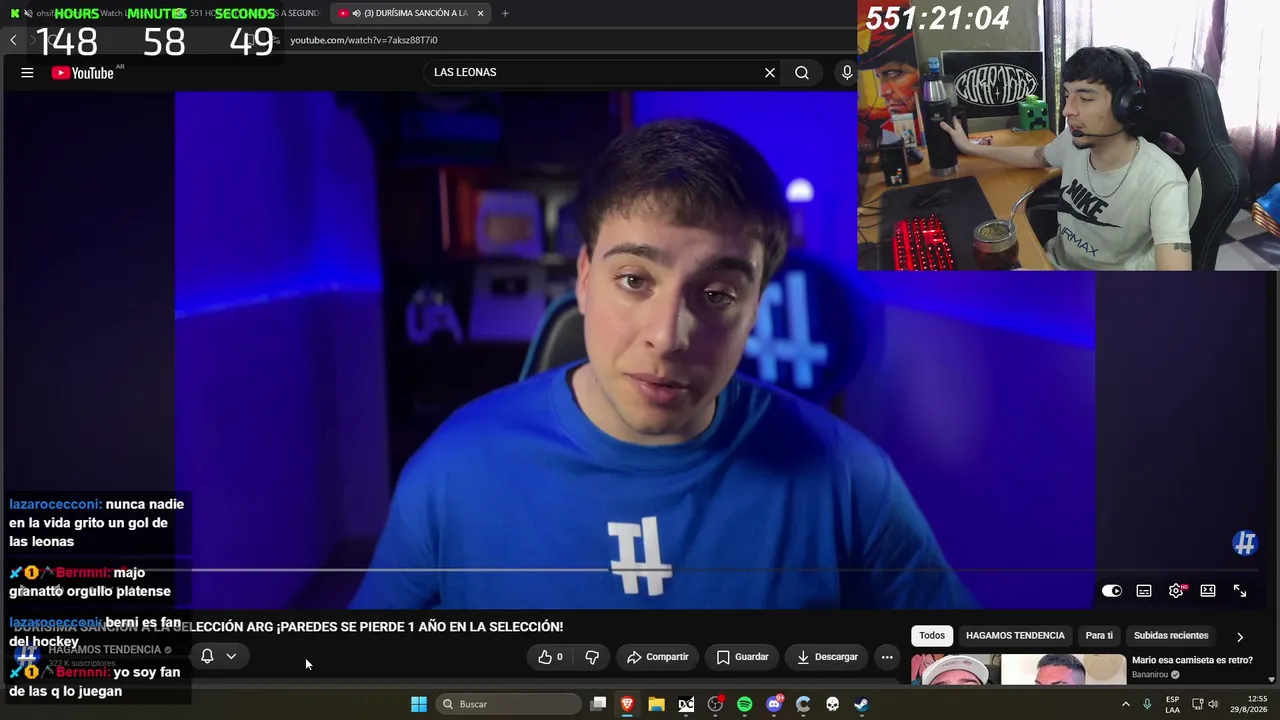Click the Compartir share button

coord(658,657)
